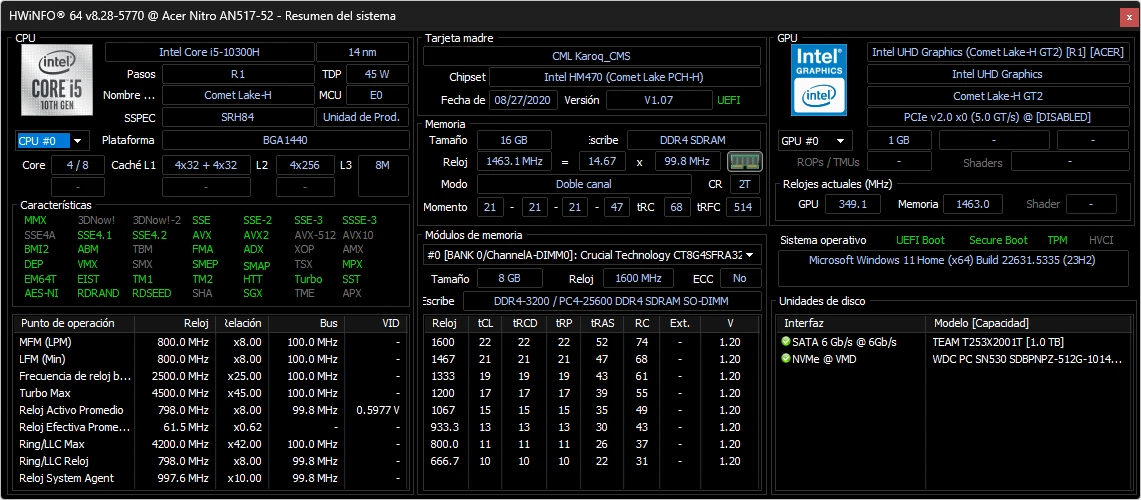Click the memory clock 1463.1 MHz field

point(514,162)
